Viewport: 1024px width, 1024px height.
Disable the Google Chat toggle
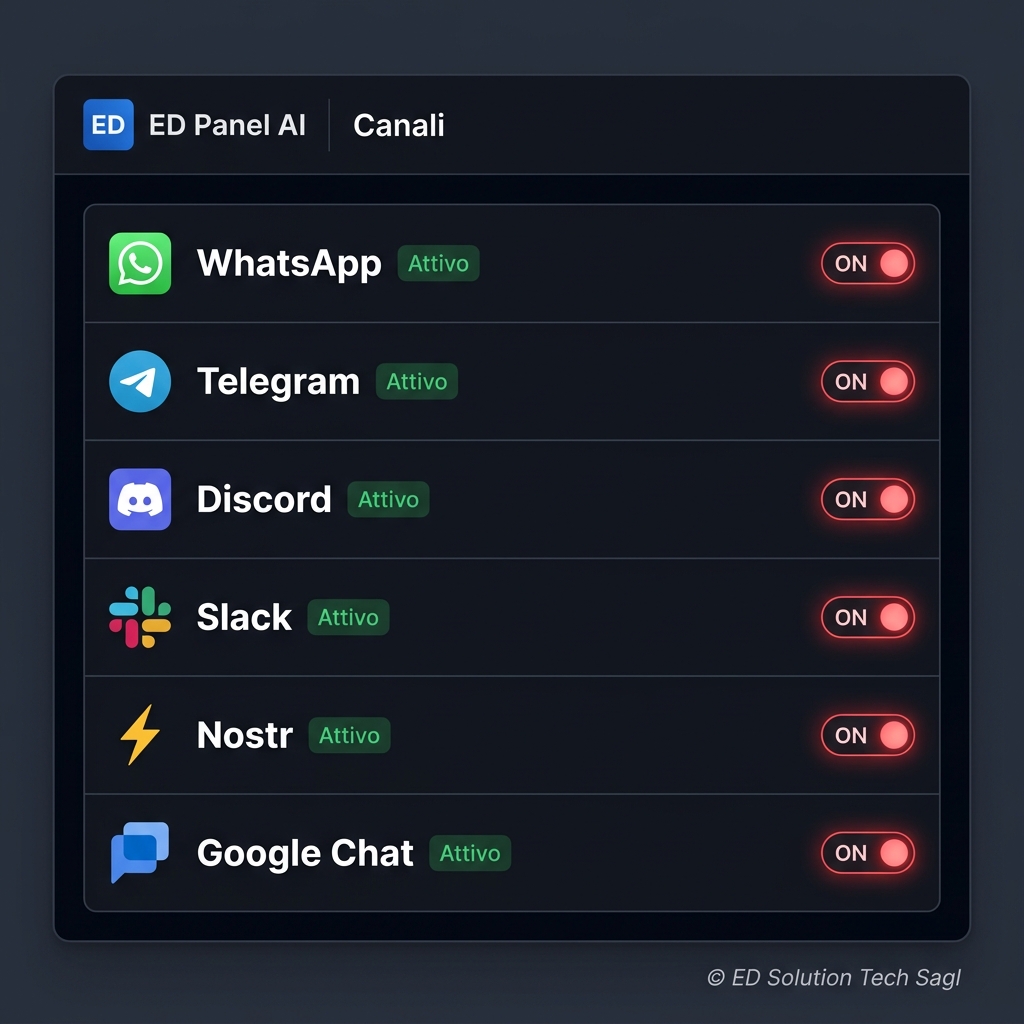(x=868, y=853)
